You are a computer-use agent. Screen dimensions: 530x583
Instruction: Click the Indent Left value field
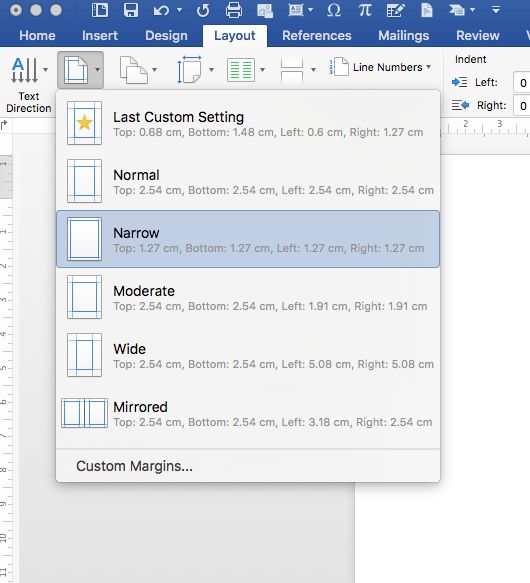tap(521, 83)
